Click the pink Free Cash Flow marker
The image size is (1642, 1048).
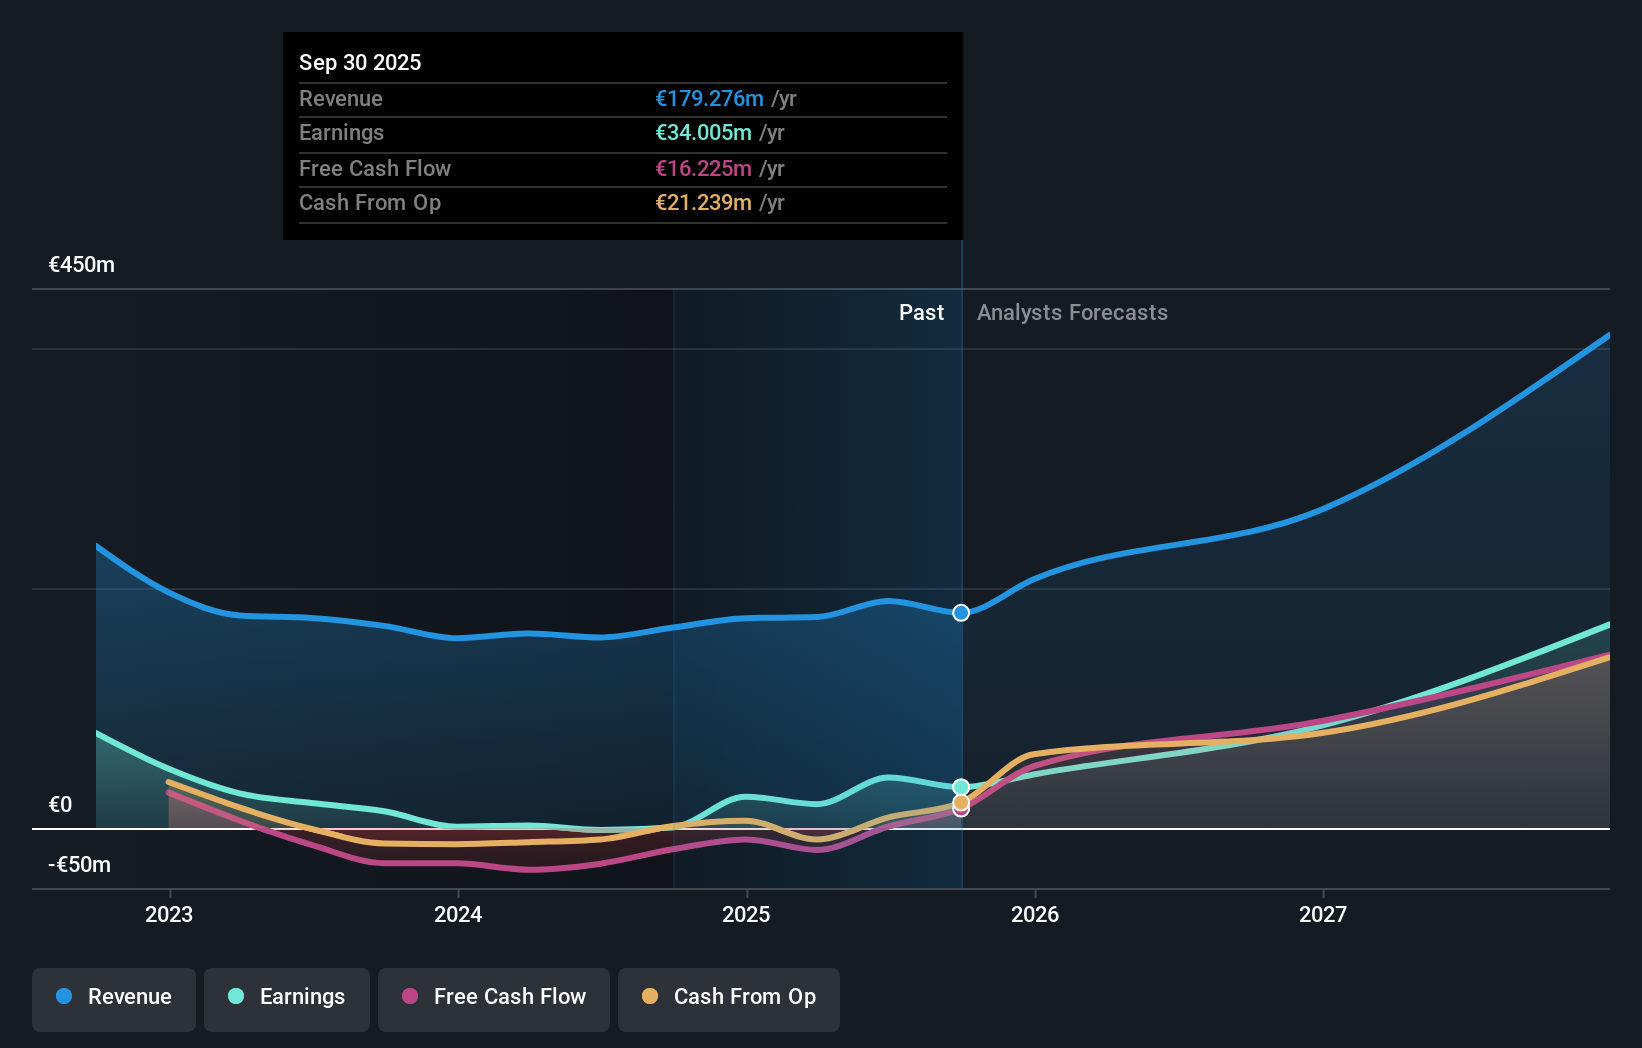point(960,810)
